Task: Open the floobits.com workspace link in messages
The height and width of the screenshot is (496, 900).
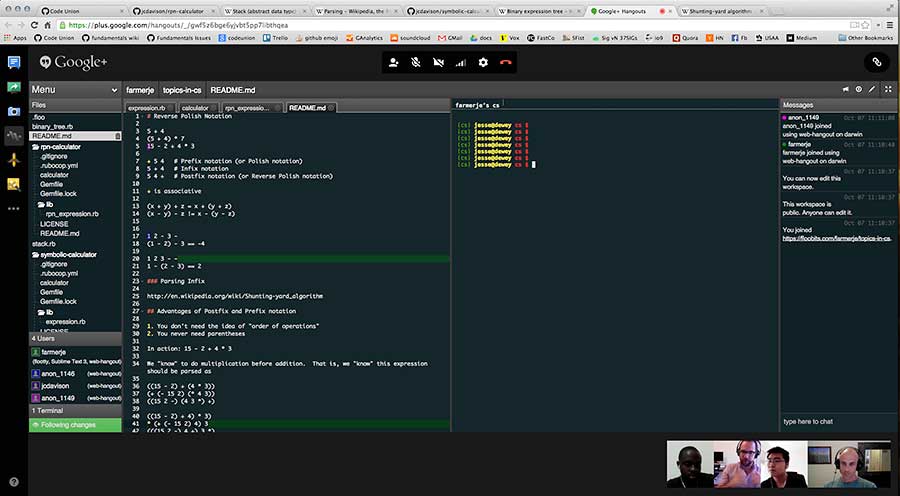Action: 837,240
